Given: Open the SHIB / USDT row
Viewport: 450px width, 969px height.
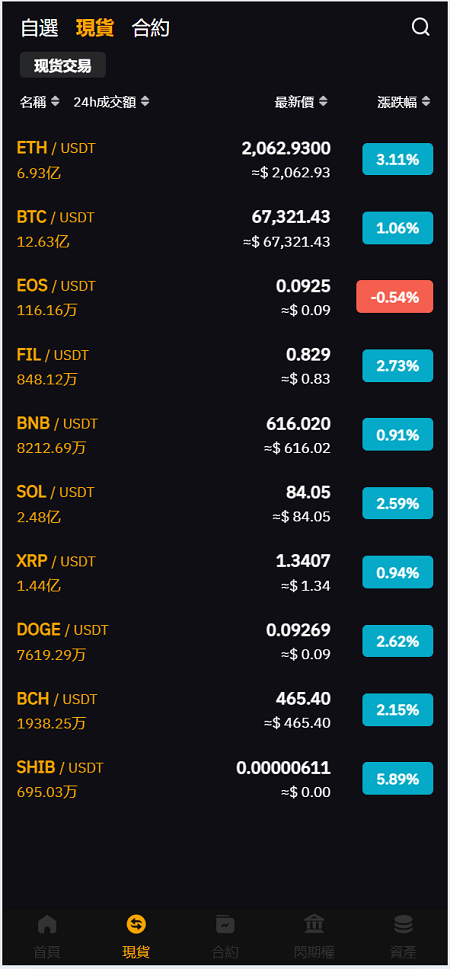Looking at the screenshot, I should [225, 779].
